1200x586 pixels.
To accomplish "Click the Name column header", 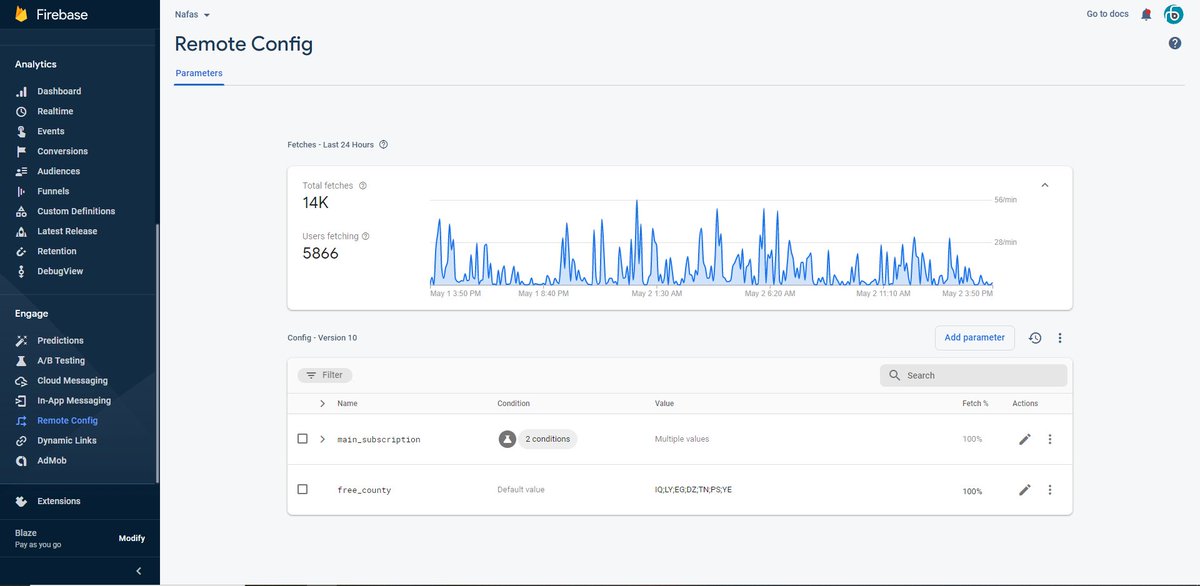I will (x=347, y=403).
